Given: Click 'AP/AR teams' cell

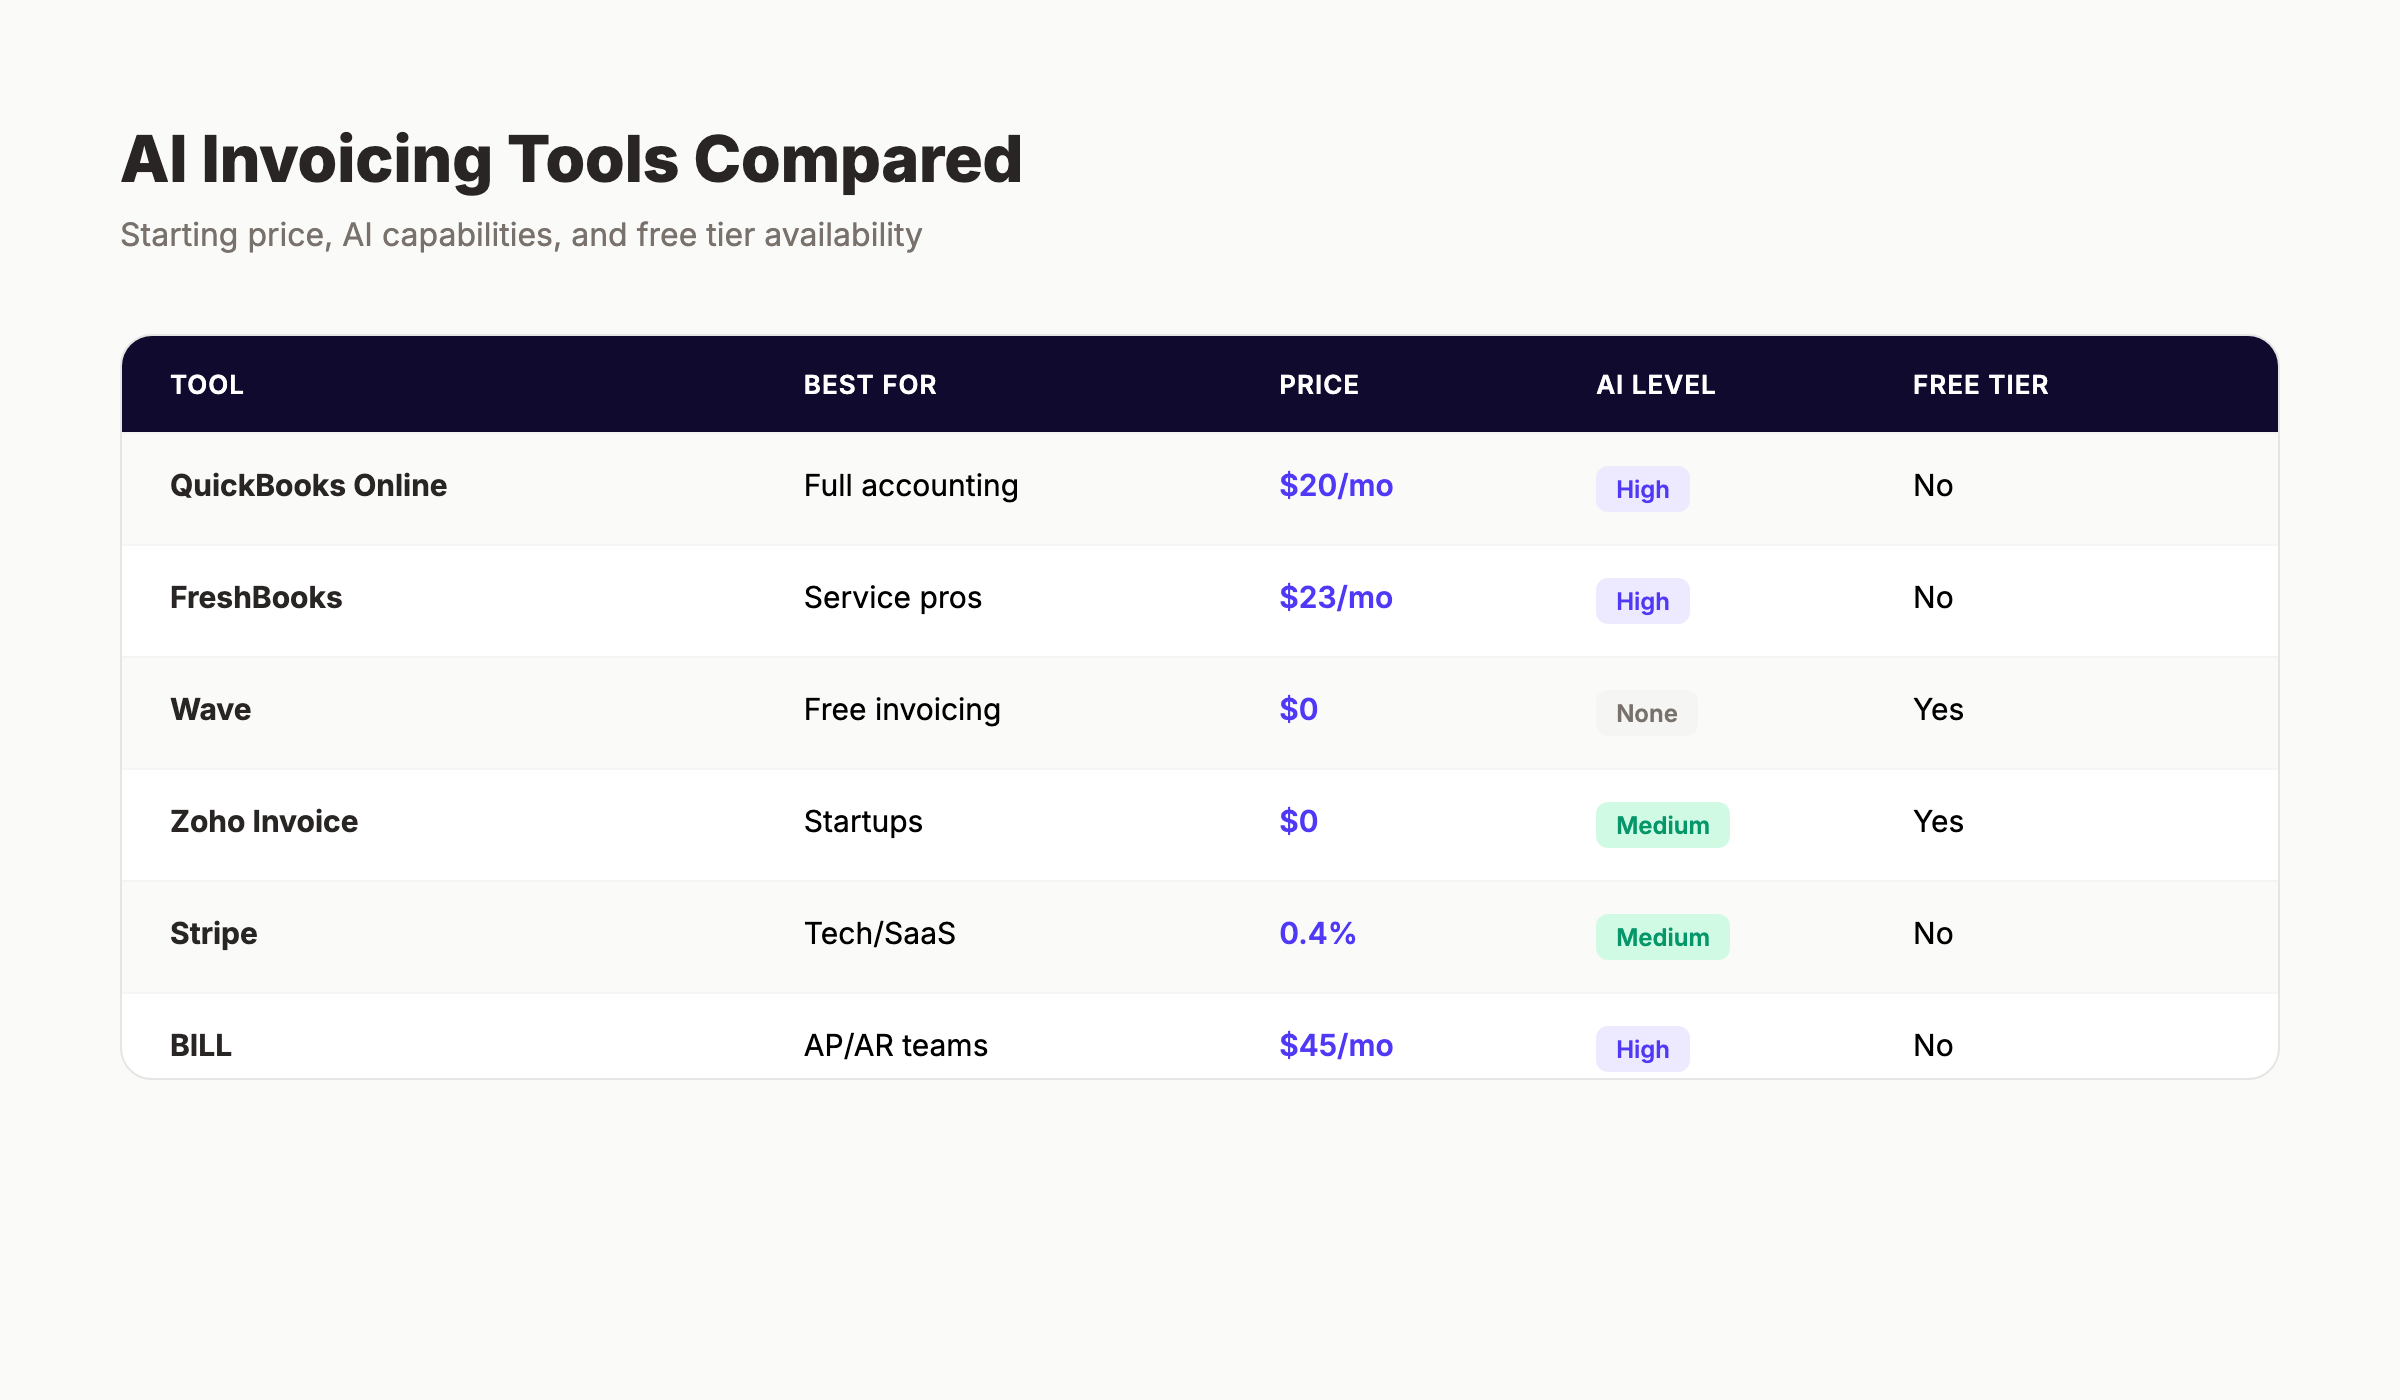Looking at the screenshot, I should 896,1046.
